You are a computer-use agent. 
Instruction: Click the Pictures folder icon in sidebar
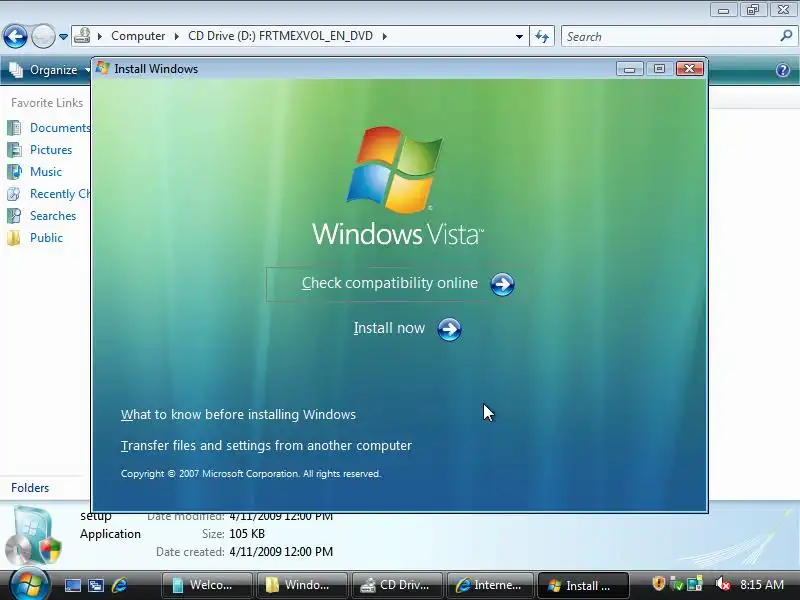(14, 149)
